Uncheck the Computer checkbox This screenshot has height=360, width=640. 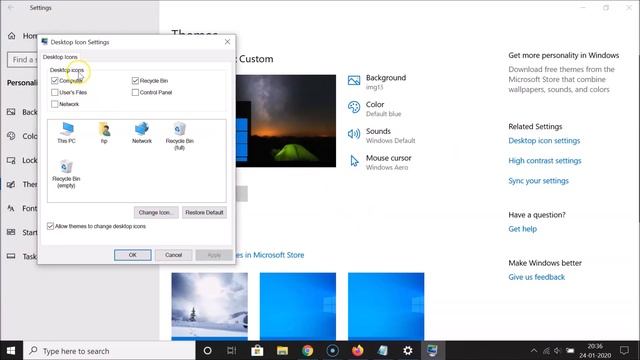pyautogui.click(x=55, y=81)
